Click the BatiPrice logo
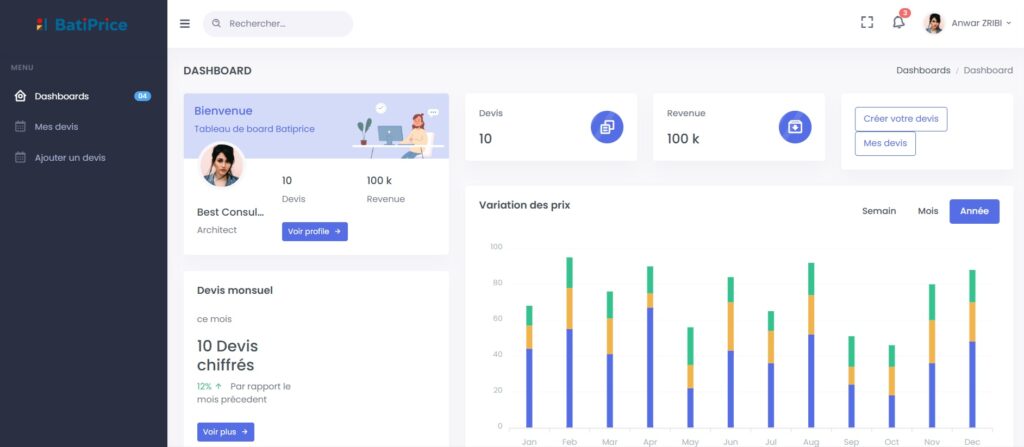The width and height of the screenshot is (1024, 447). (82, 24)
